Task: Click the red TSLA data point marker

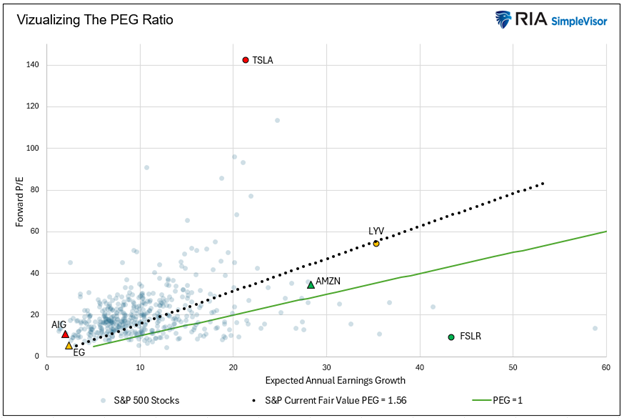Action: 246,60
